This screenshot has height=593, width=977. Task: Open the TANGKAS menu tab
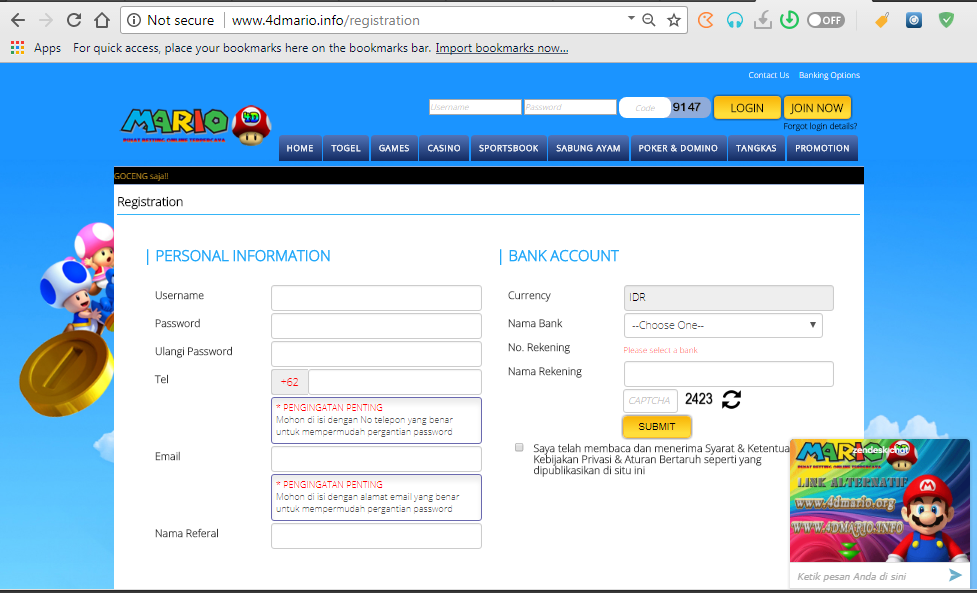click(756, 148)
